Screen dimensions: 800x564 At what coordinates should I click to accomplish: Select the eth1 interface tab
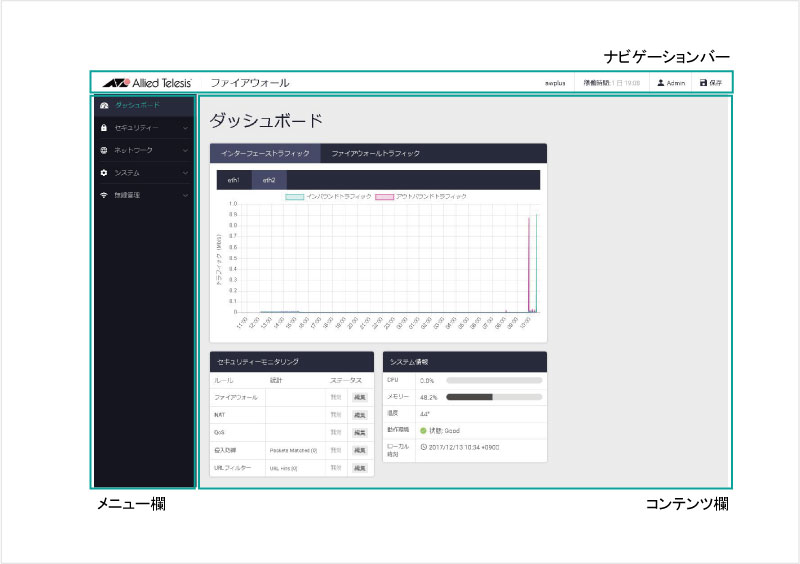point(234,180)
